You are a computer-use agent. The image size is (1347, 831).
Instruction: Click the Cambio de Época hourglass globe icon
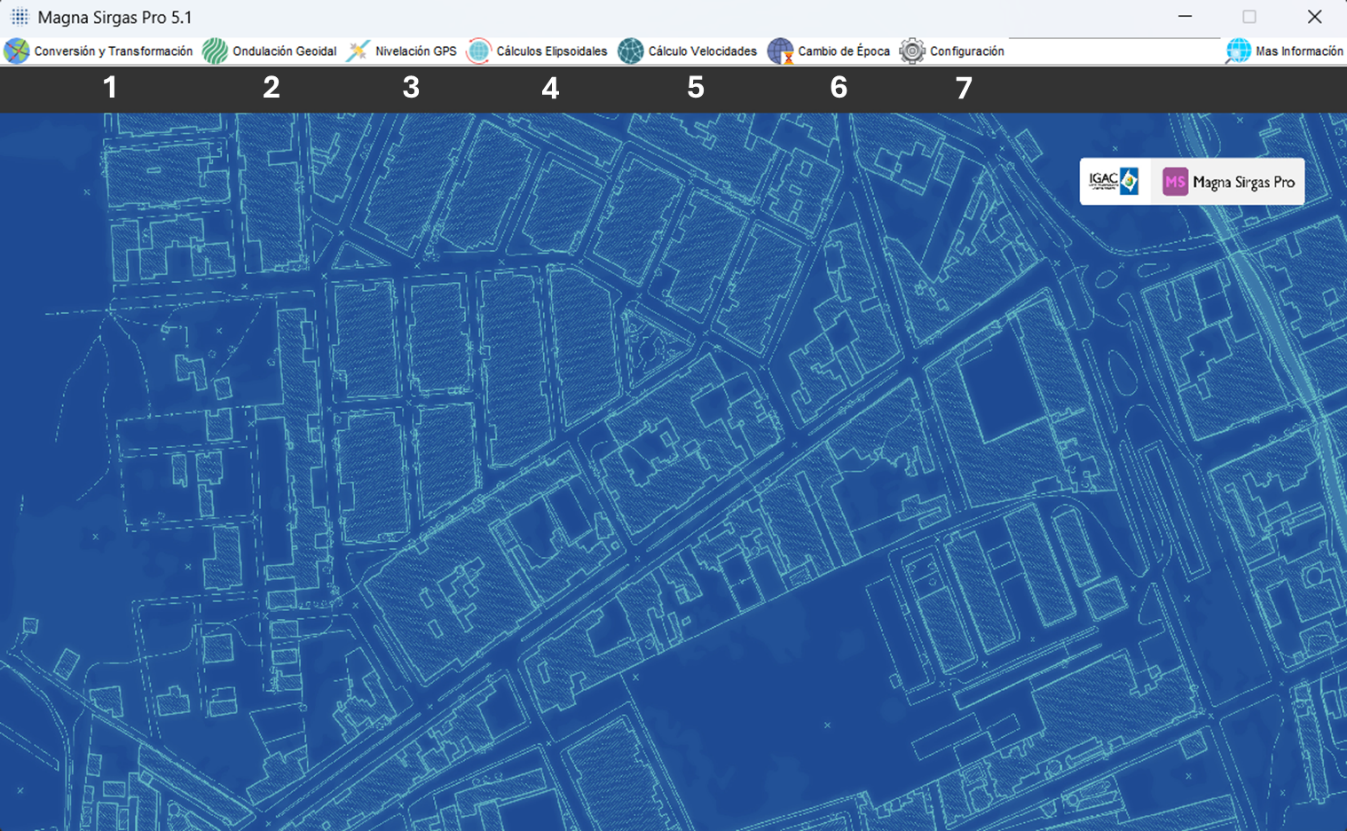(780, 51)
